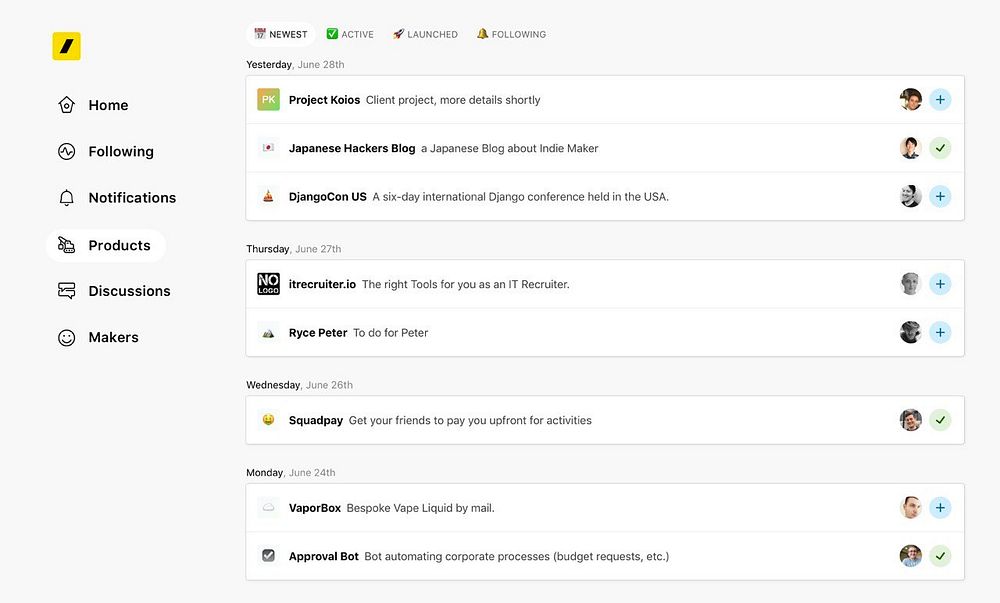Switch to the Launched tab

tap(425, 34)
